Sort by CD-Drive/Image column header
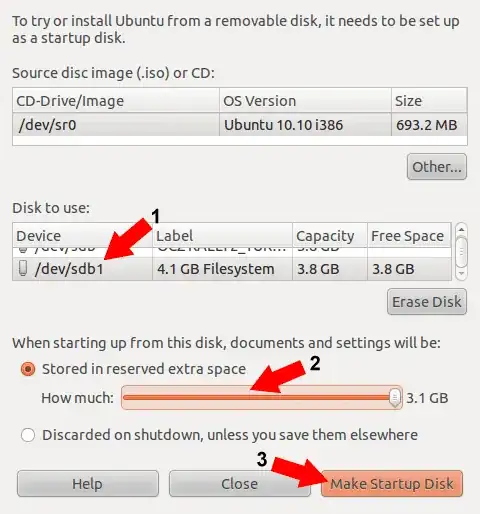480x514 pixels. click(116, 101)
